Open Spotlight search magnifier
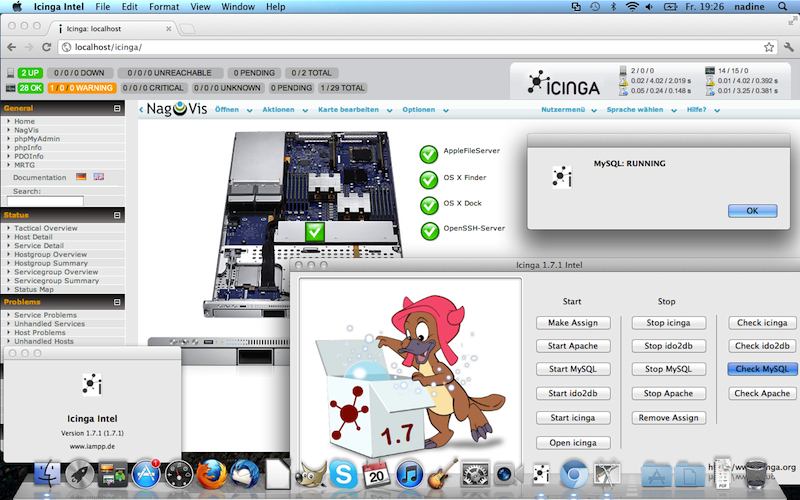 pyautogui.click(x=783, y=7)
